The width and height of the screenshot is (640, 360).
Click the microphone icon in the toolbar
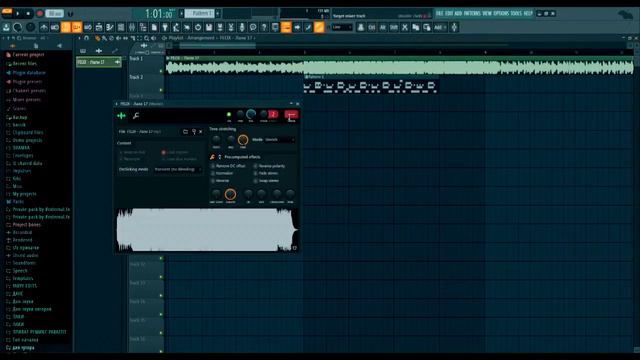point(242,27)
